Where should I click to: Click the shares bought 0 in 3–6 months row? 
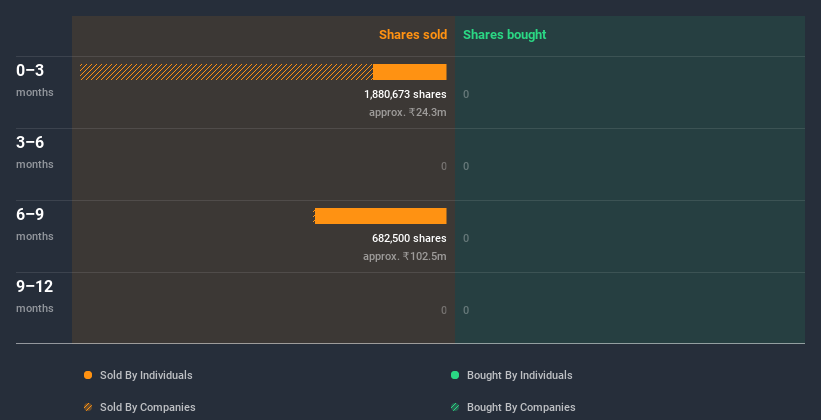(466, 167)
